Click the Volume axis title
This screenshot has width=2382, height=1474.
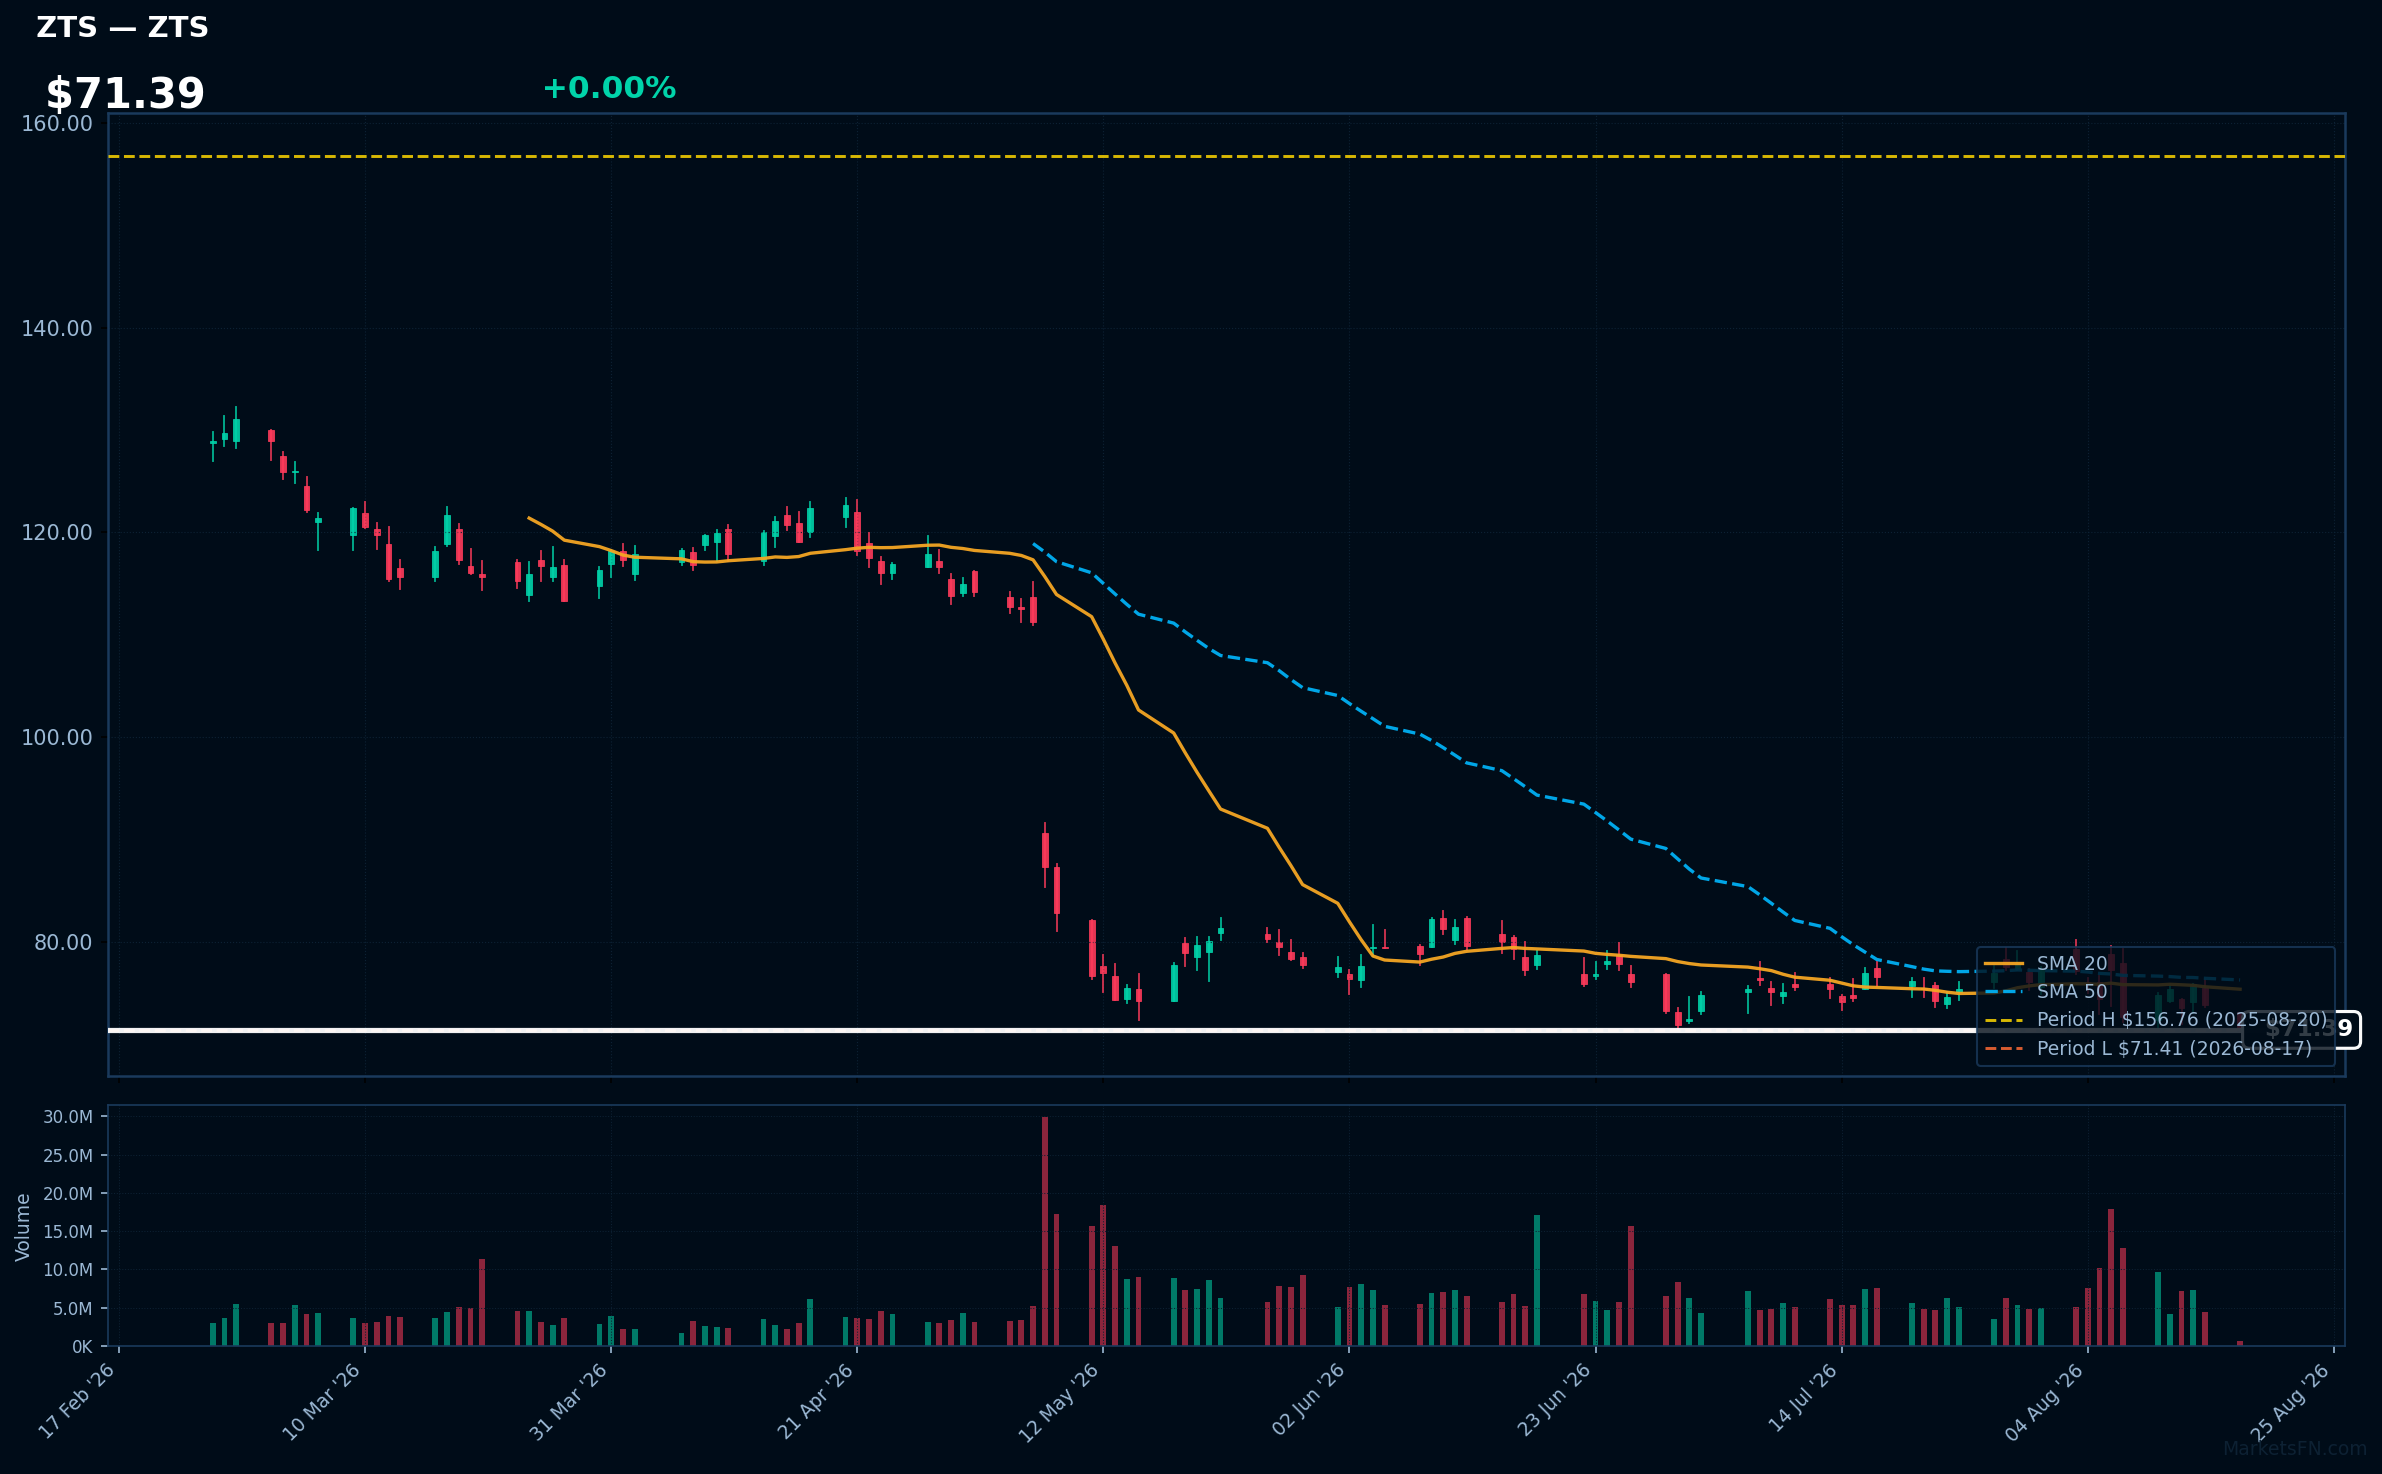click(23, 1227)
